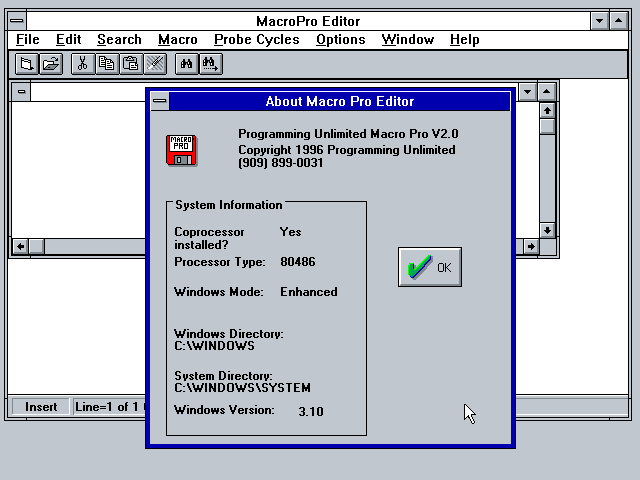Click the "Line=1 of 1" status text
640x480 pixels.
point(107,407)
